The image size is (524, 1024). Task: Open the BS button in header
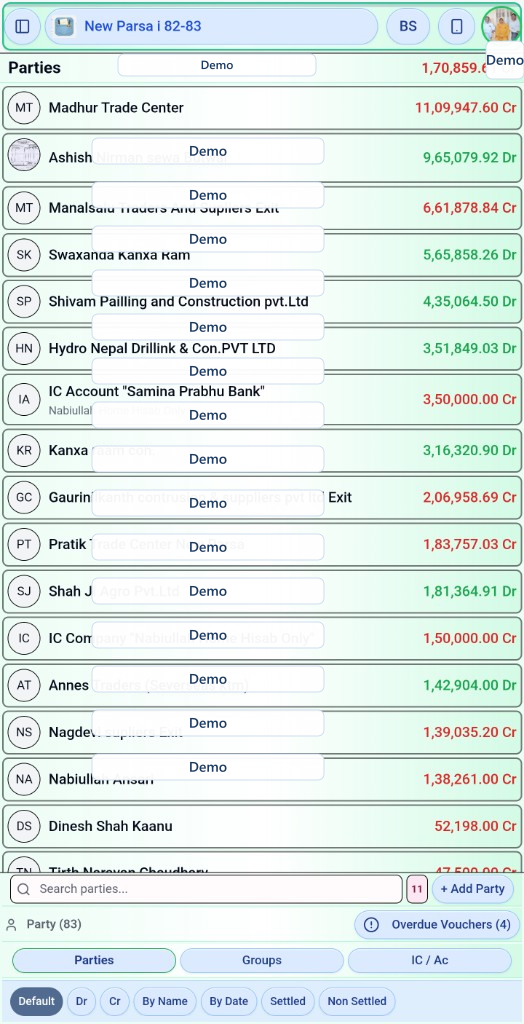pos(408,26)
